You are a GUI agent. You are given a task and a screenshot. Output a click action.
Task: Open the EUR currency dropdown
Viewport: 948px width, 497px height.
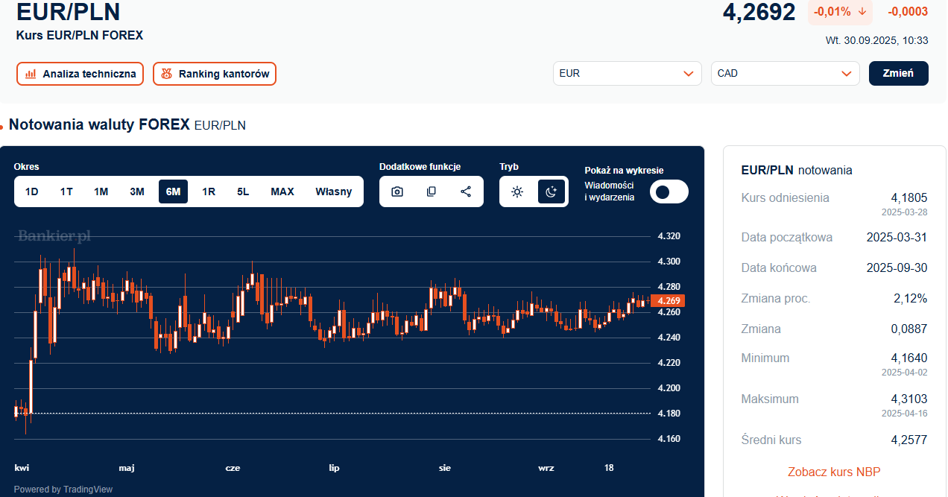pos(627,73)
